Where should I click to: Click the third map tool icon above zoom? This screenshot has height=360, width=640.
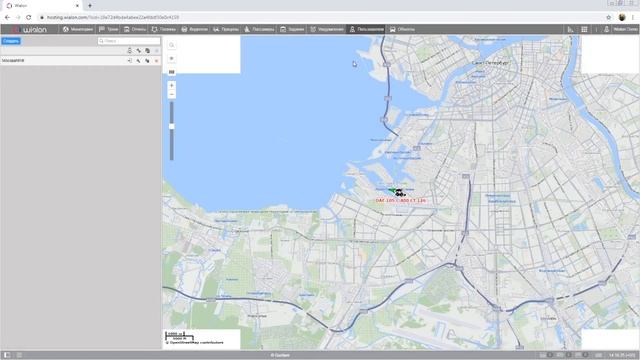[x=172, y=72]
